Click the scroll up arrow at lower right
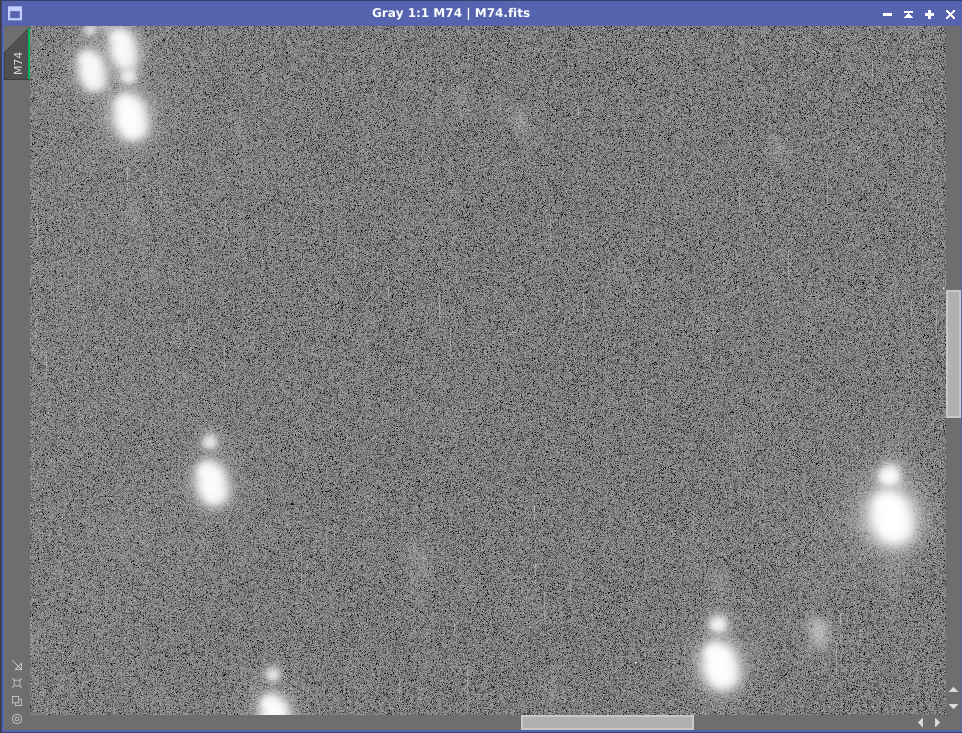 953,689
